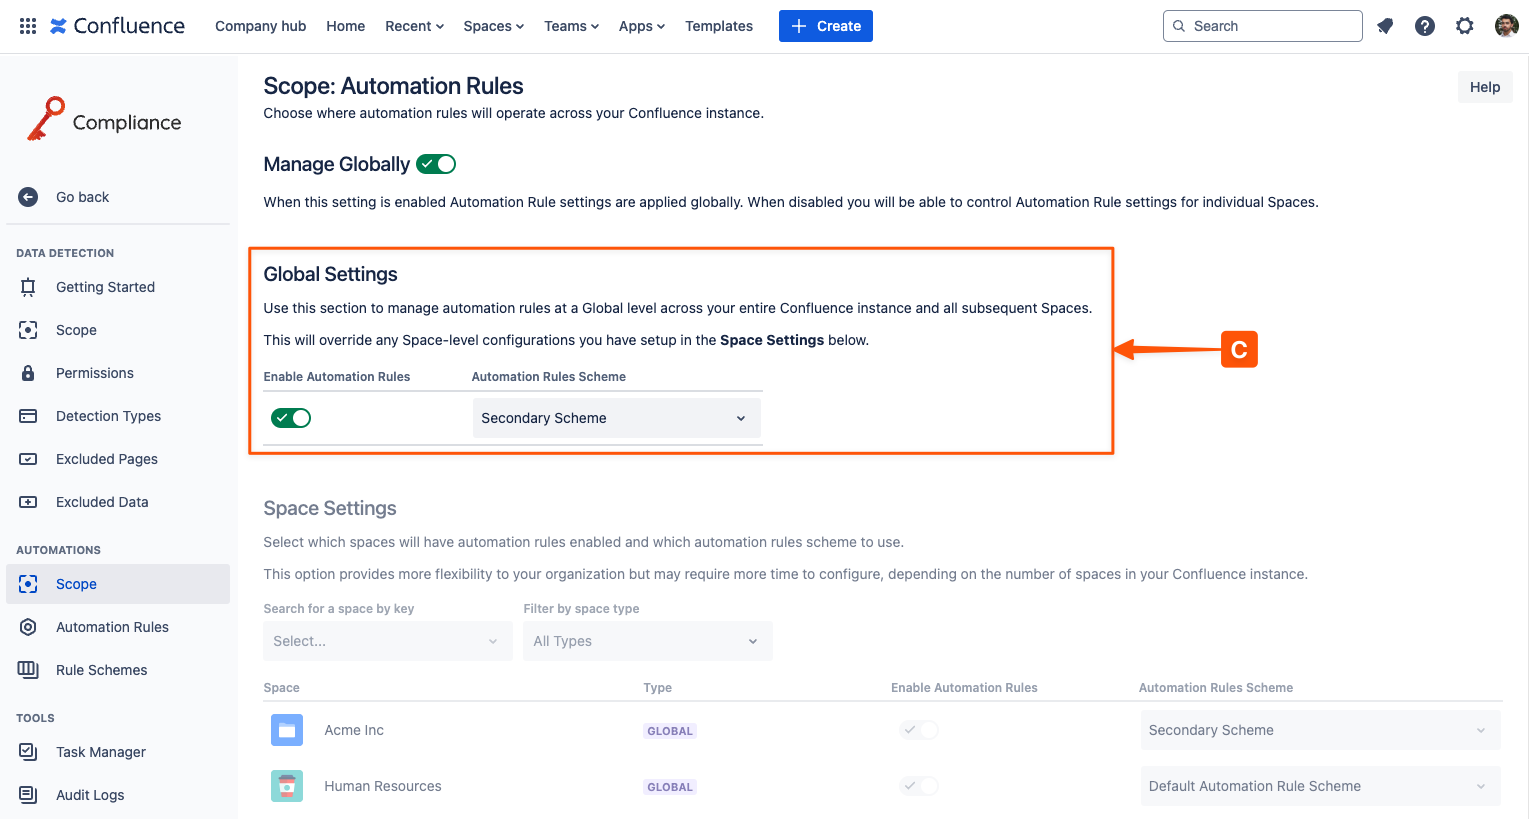Viewport: 1529px width, 819px height.
Task: Toggle automation rules for Acme Inc
Action: (x=918, y=730)
